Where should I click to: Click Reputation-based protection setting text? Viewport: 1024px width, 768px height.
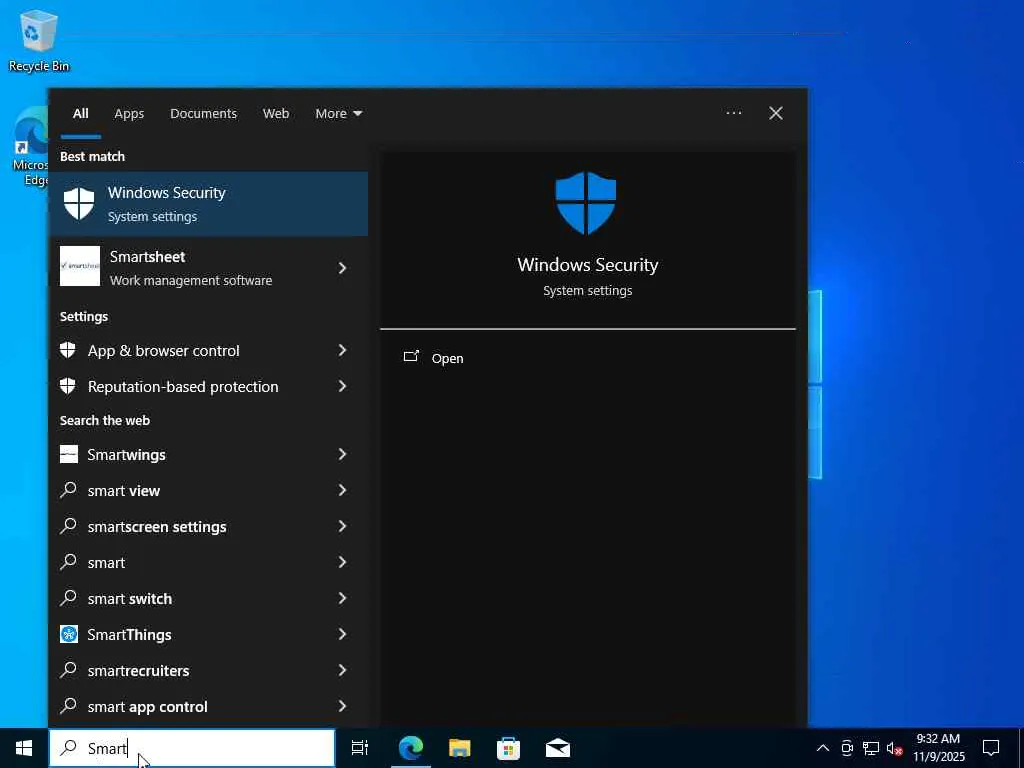183,387
